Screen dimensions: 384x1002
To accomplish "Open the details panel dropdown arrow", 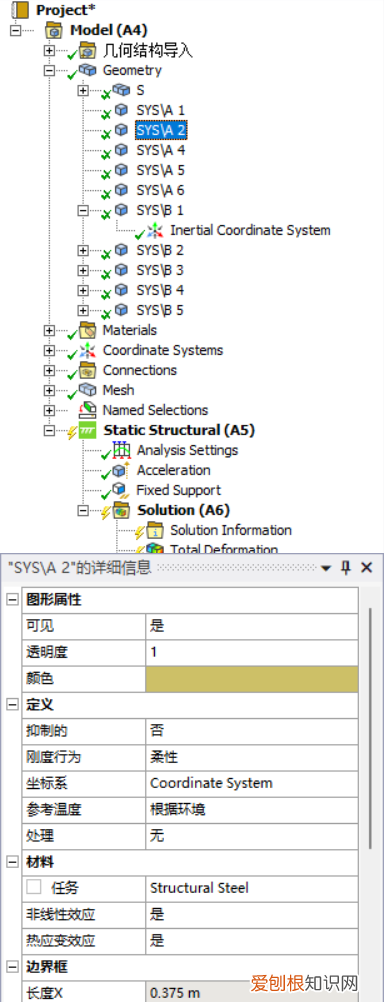I will pyautogui.click(x=326, y=568).
